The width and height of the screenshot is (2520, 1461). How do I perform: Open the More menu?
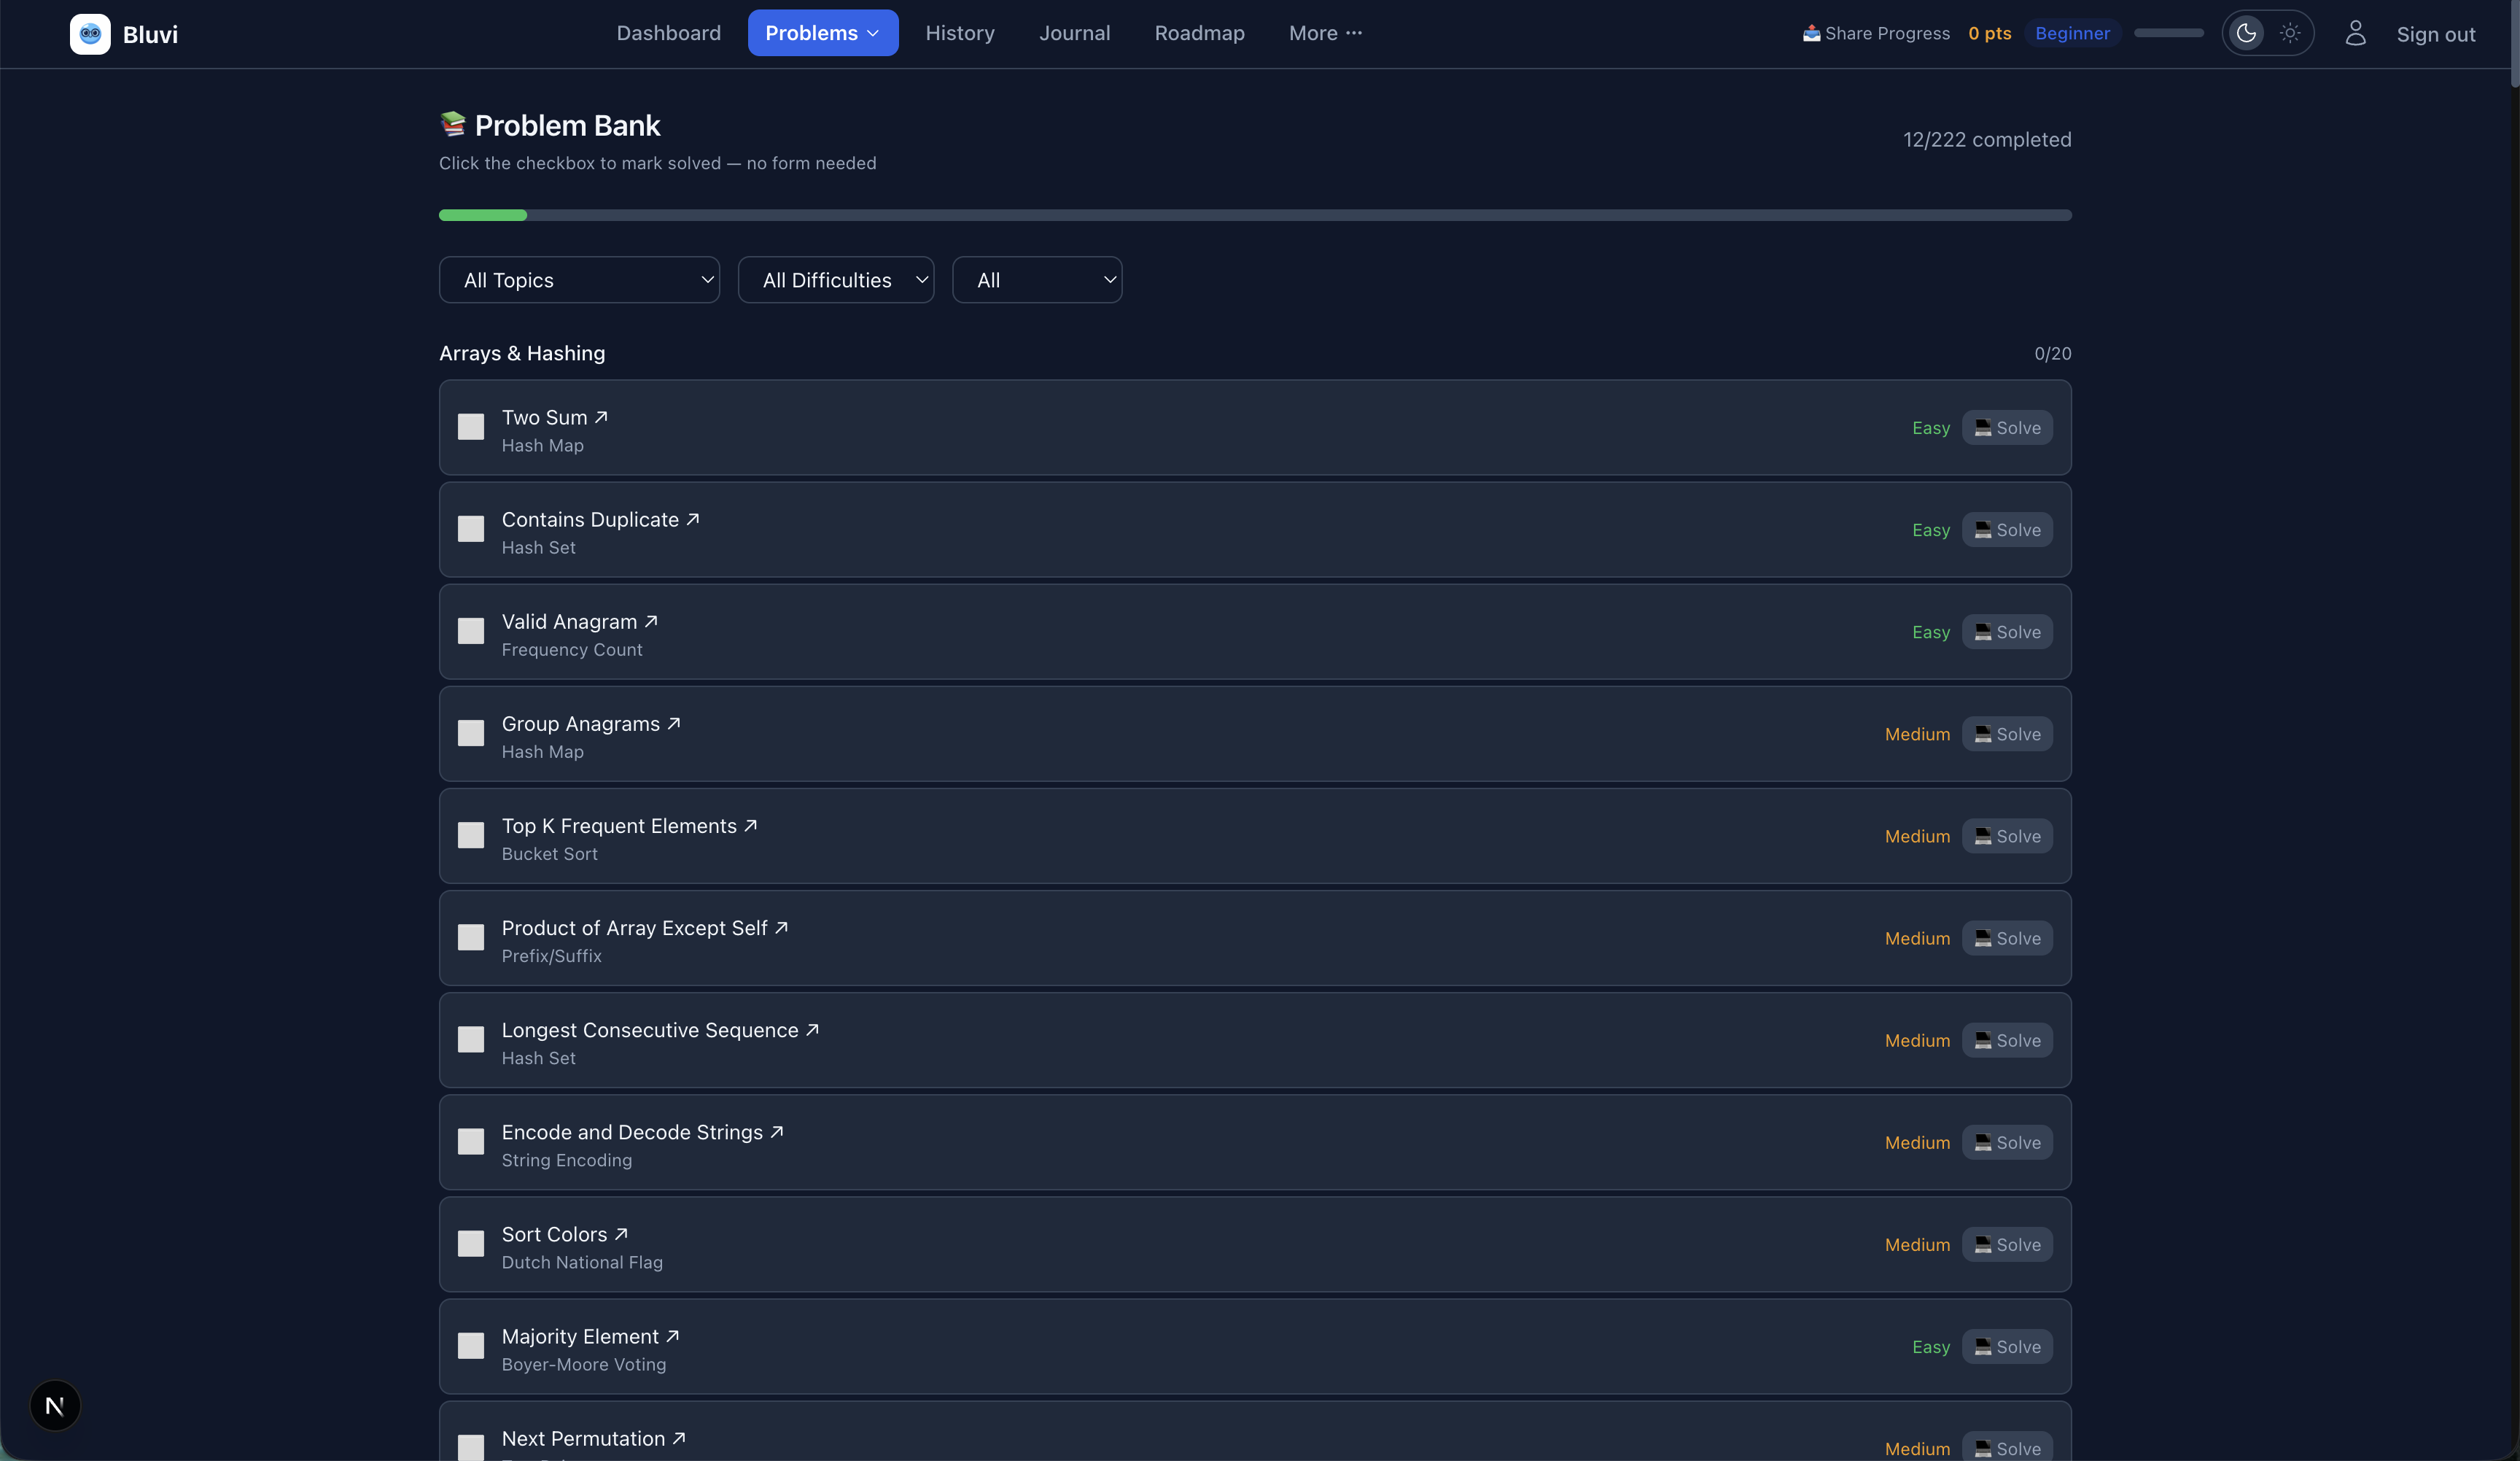pyautogui.click(x=1325, y=33)
